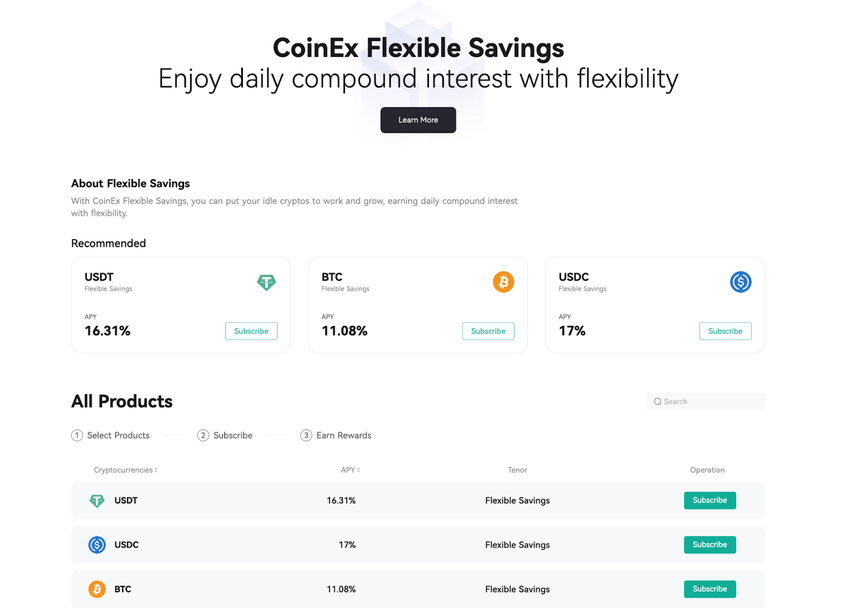Click the USDC icon in All Products table
The height and width of the screenshot is (614, 850).
tap(97, 545)
